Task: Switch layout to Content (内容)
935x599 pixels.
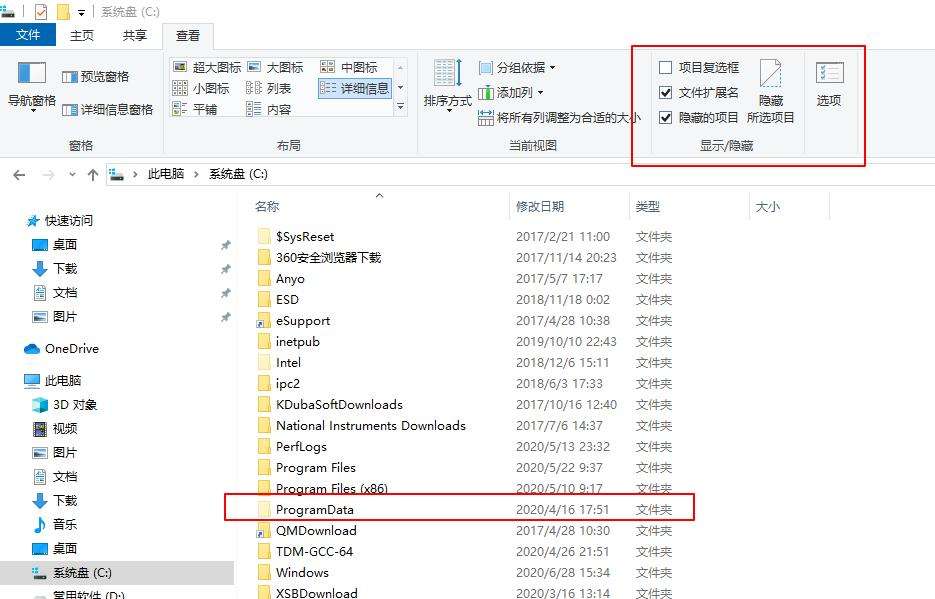Action: click(269, 109)
